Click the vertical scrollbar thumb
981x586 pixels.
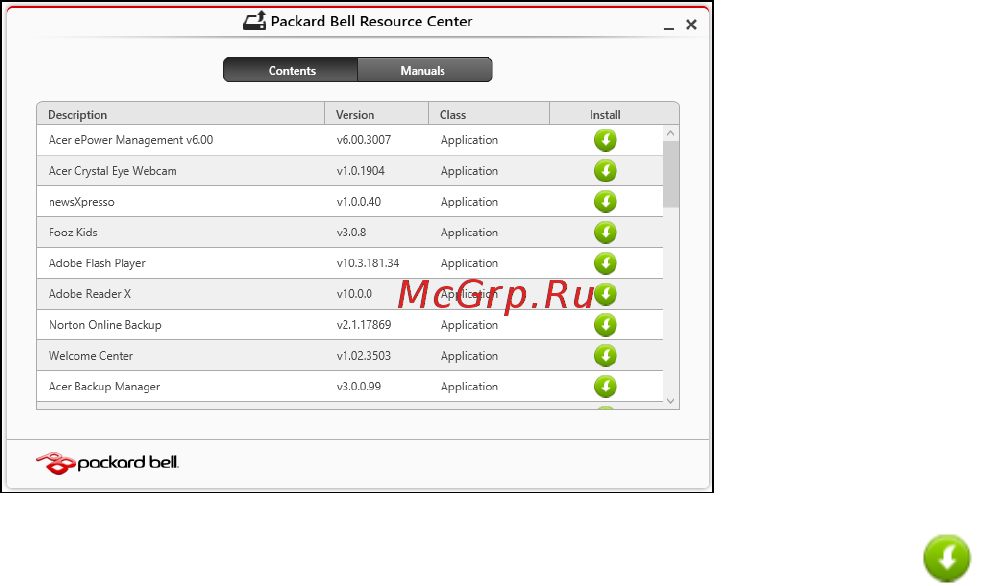pyautogui.click(x=671, y=174)
